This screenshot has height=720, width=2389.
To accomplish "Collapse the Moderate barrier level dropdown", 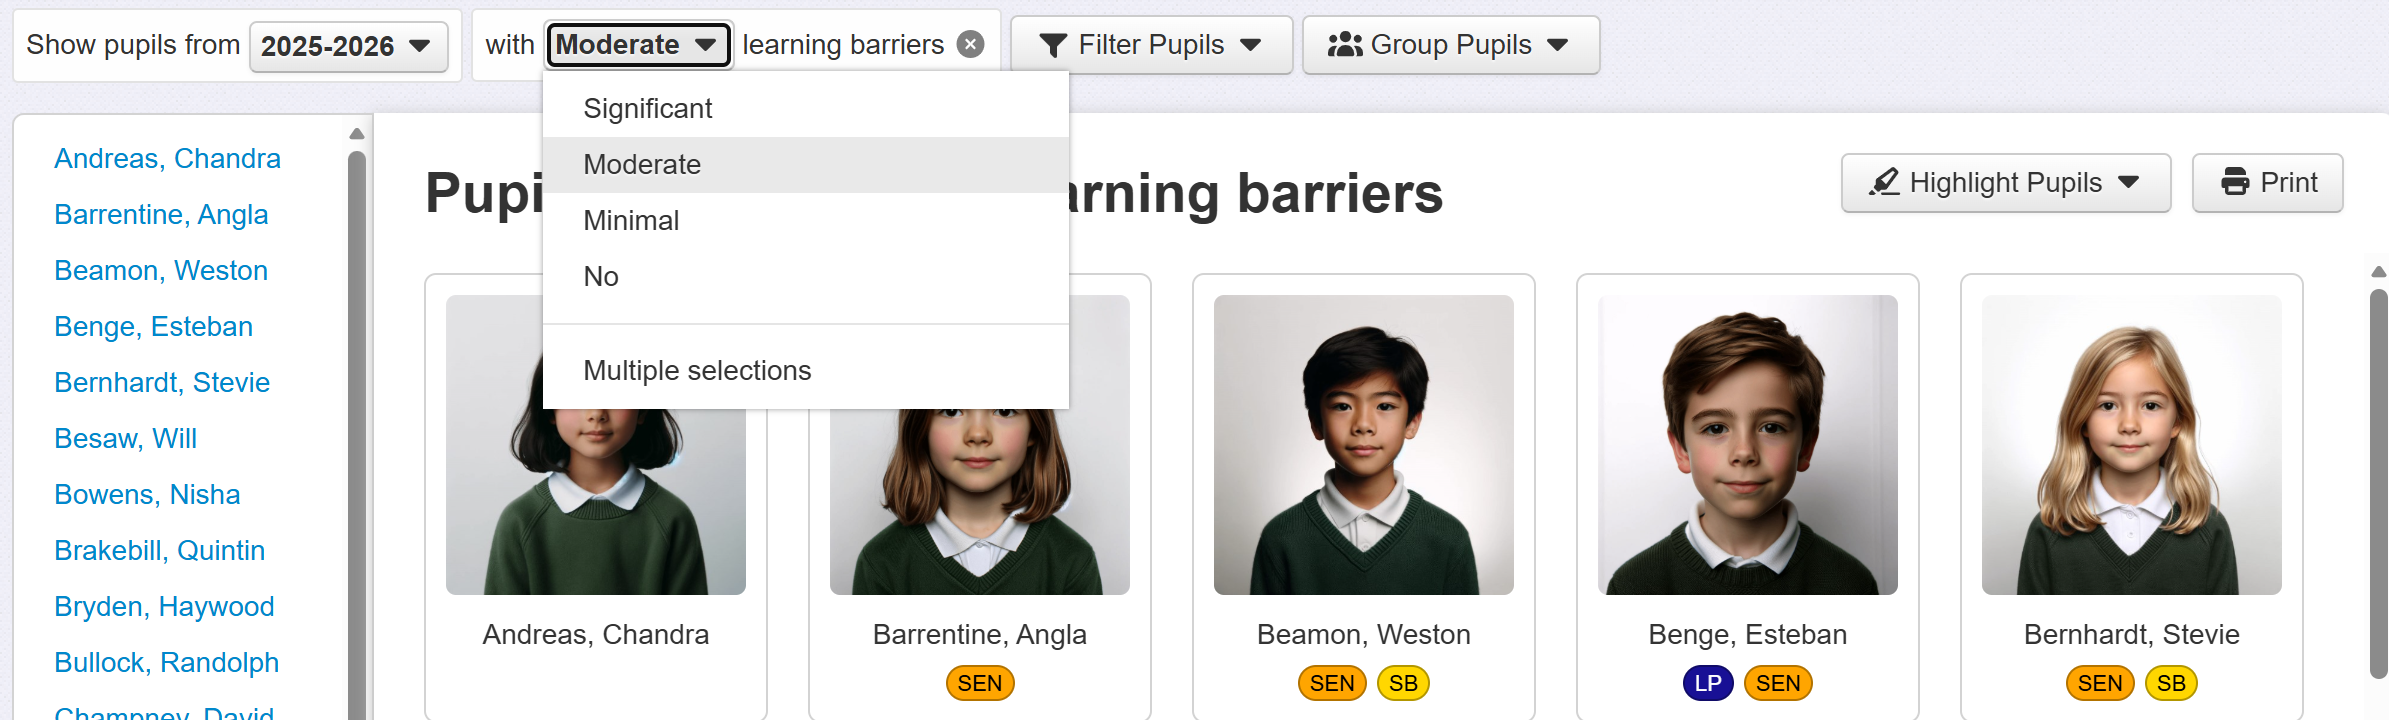I will [x=639, y=45].
